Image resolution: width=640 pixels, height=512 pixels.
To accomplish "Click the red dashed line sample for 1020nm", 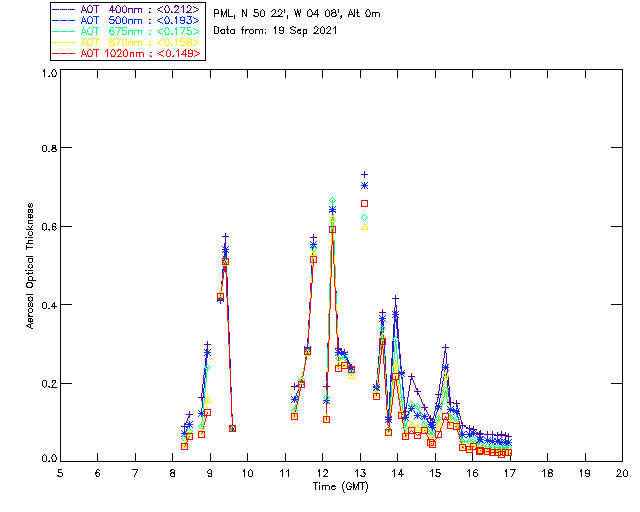I will [x=64, y=53].
